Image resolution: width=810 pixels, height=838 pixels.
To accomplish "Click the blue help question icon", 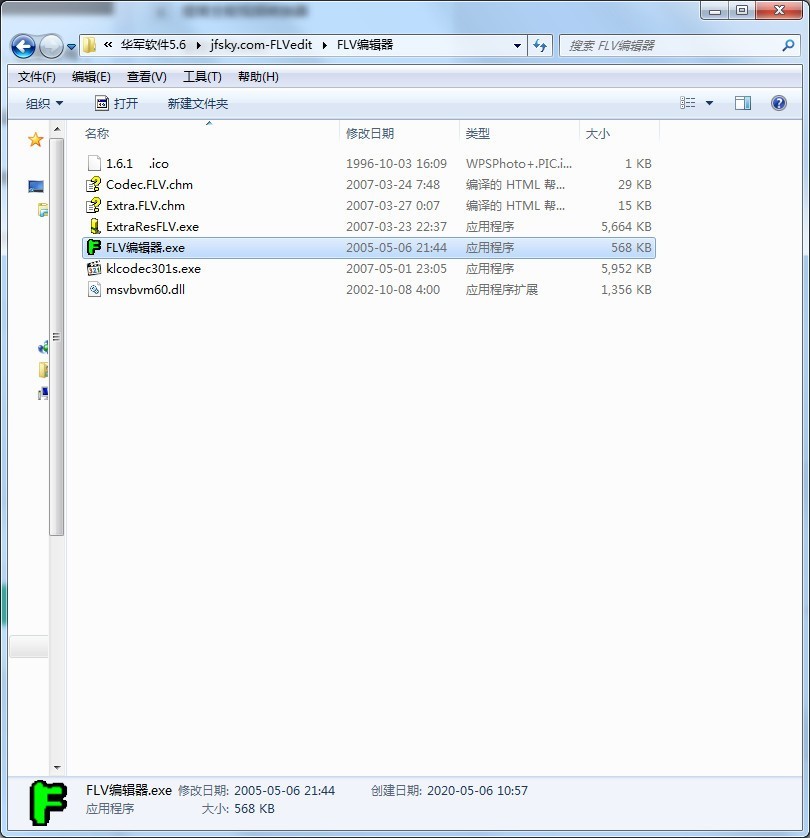I will 779,103.
